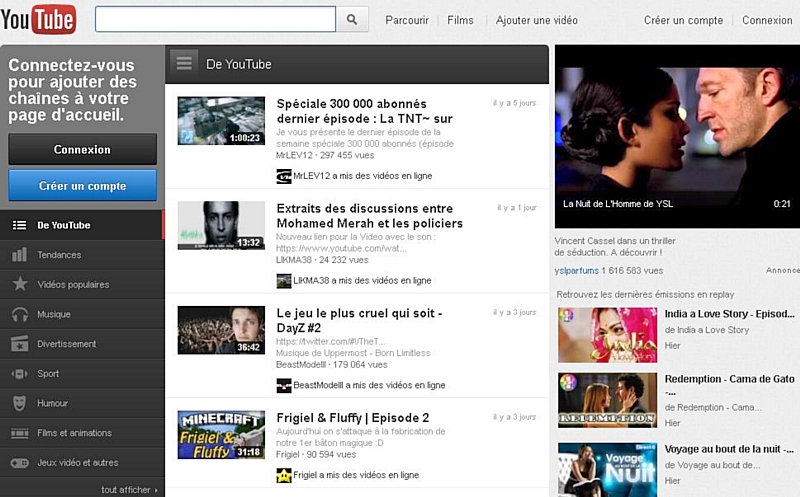This screenshot has height=497, width=800.
Task: Select Tendances category
Action: point(82,255)
